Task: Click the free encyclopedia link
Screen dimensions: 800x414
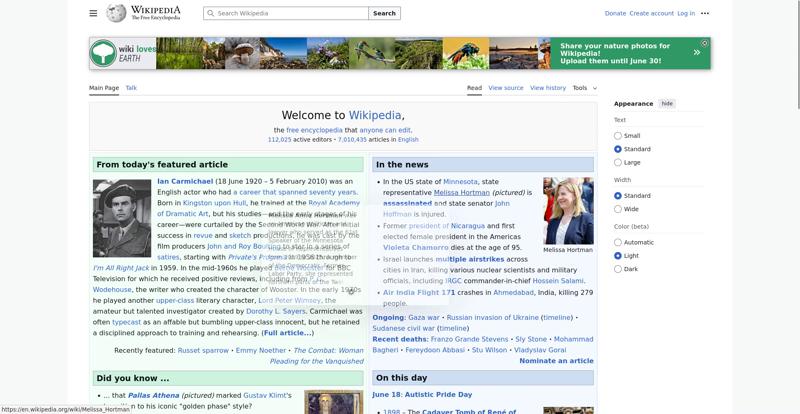Action: [314, 130]
